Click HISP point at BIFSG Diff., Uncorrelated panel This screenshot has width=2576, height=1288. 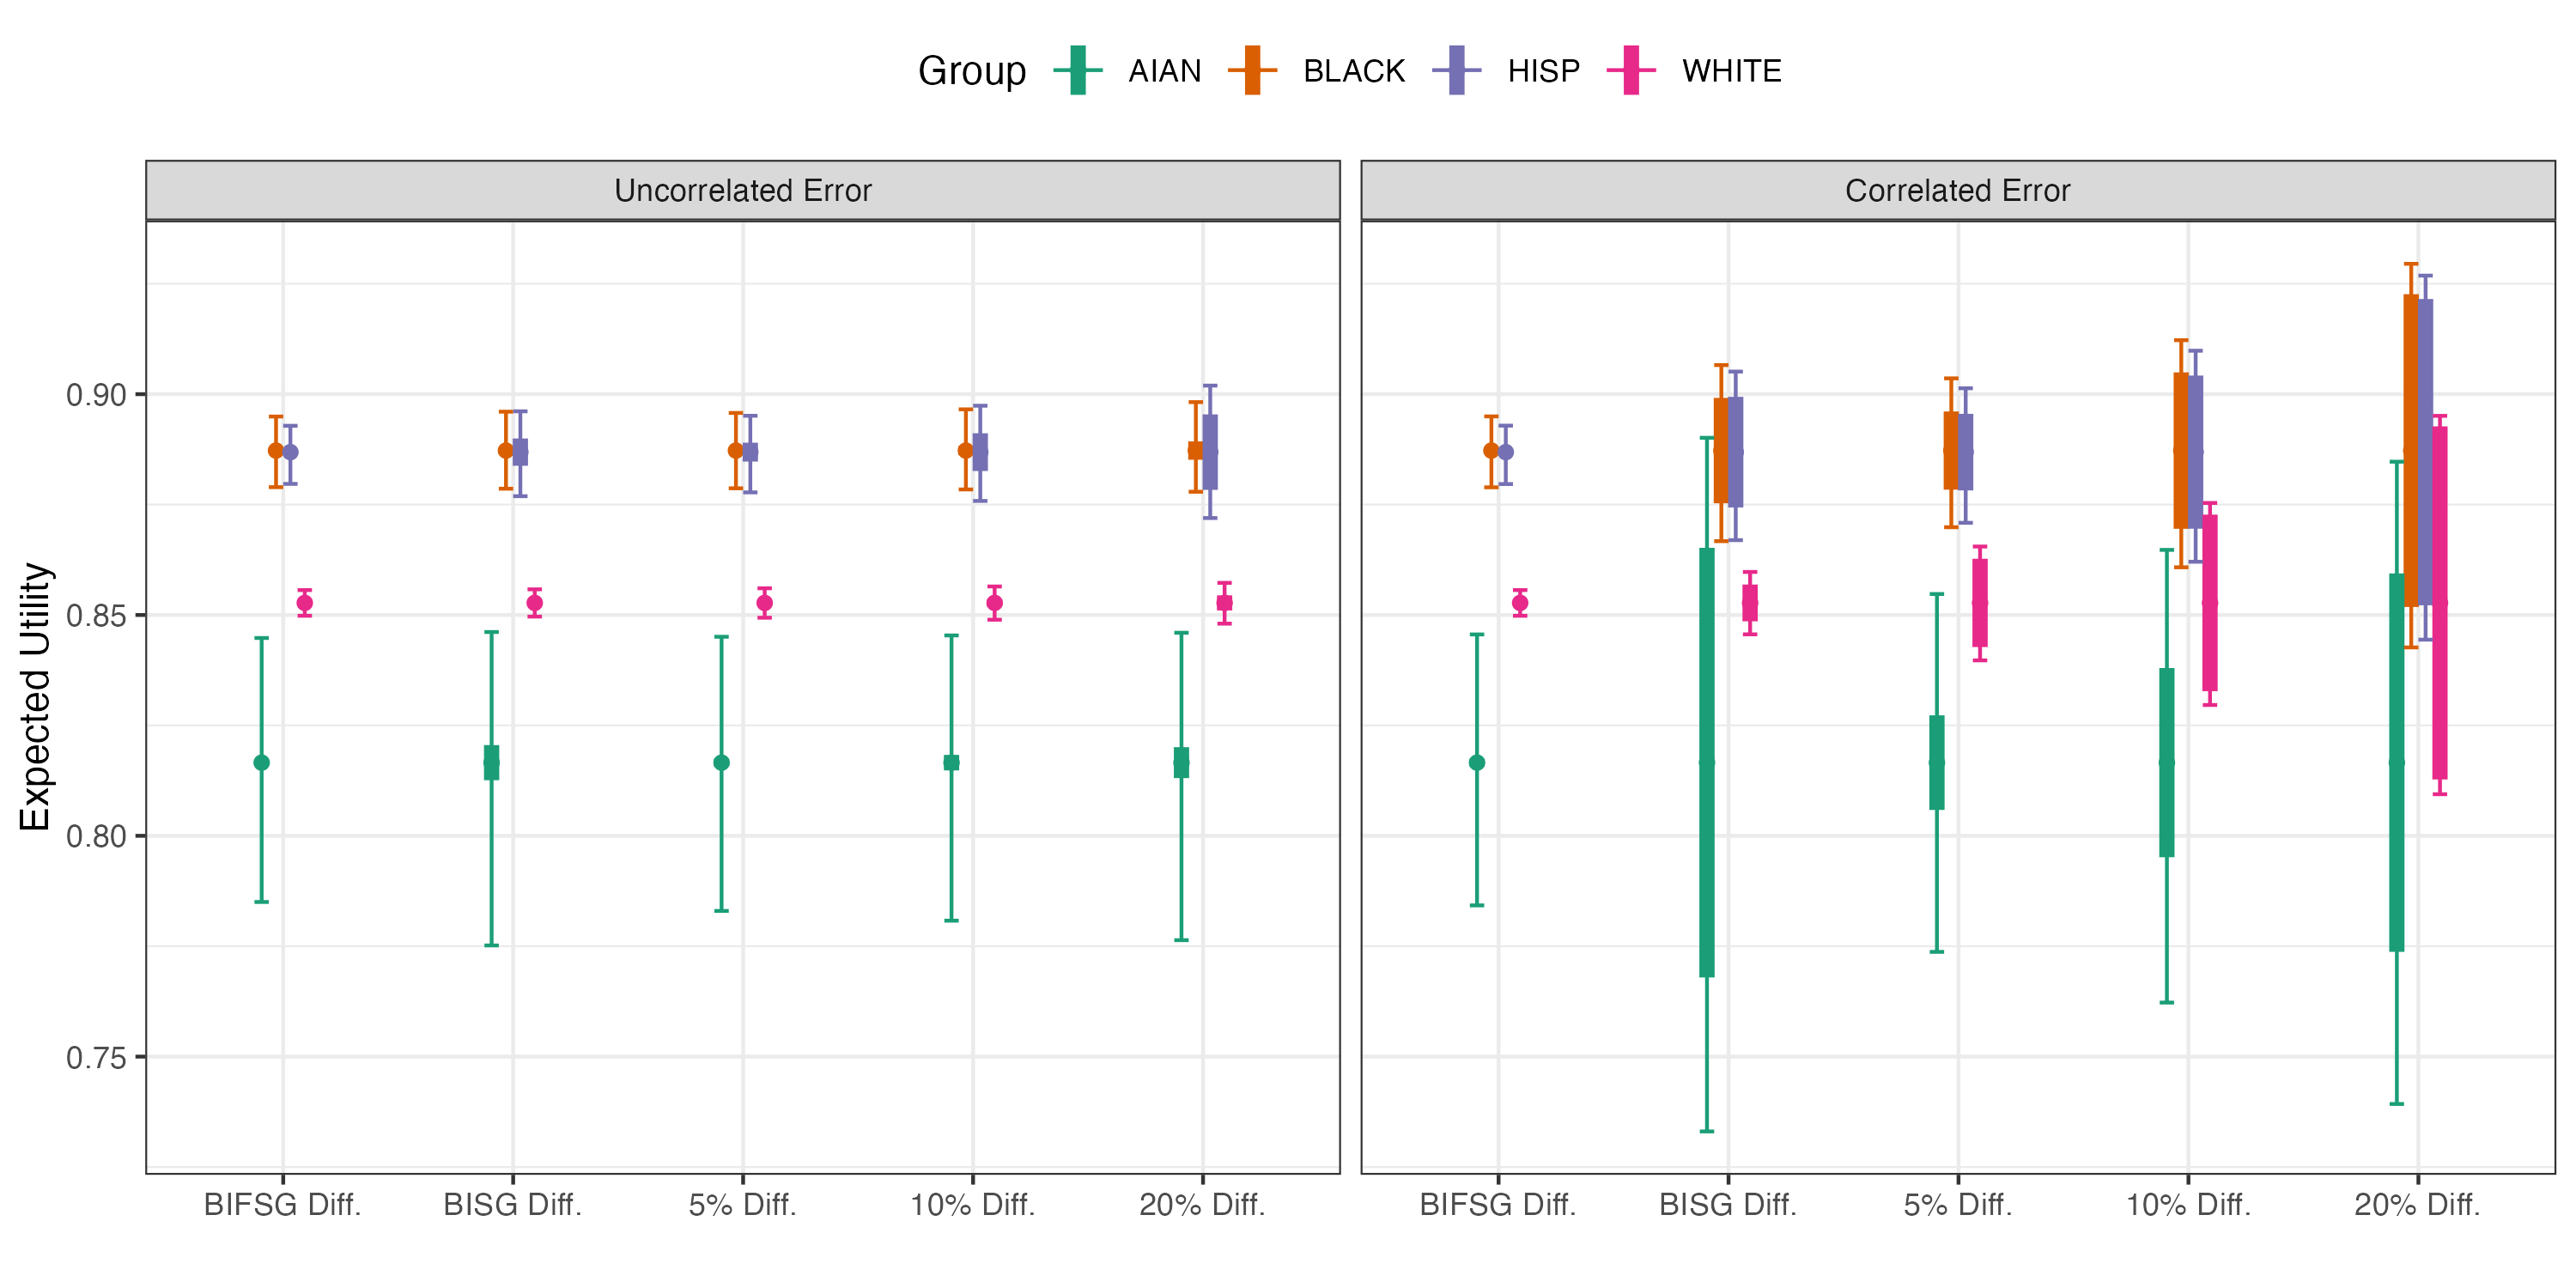coord(290,452)
